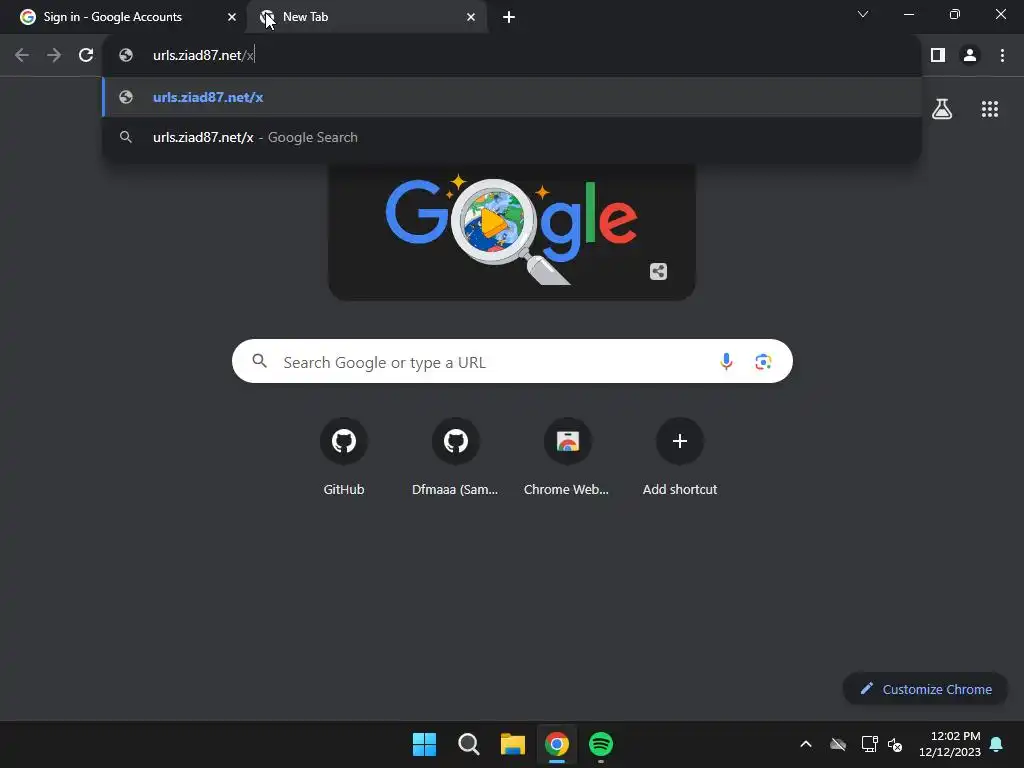Choose the urls.ziad87.net/x URL suggestion
Viewport: 1024px width, 768px height.
point(512,97)
